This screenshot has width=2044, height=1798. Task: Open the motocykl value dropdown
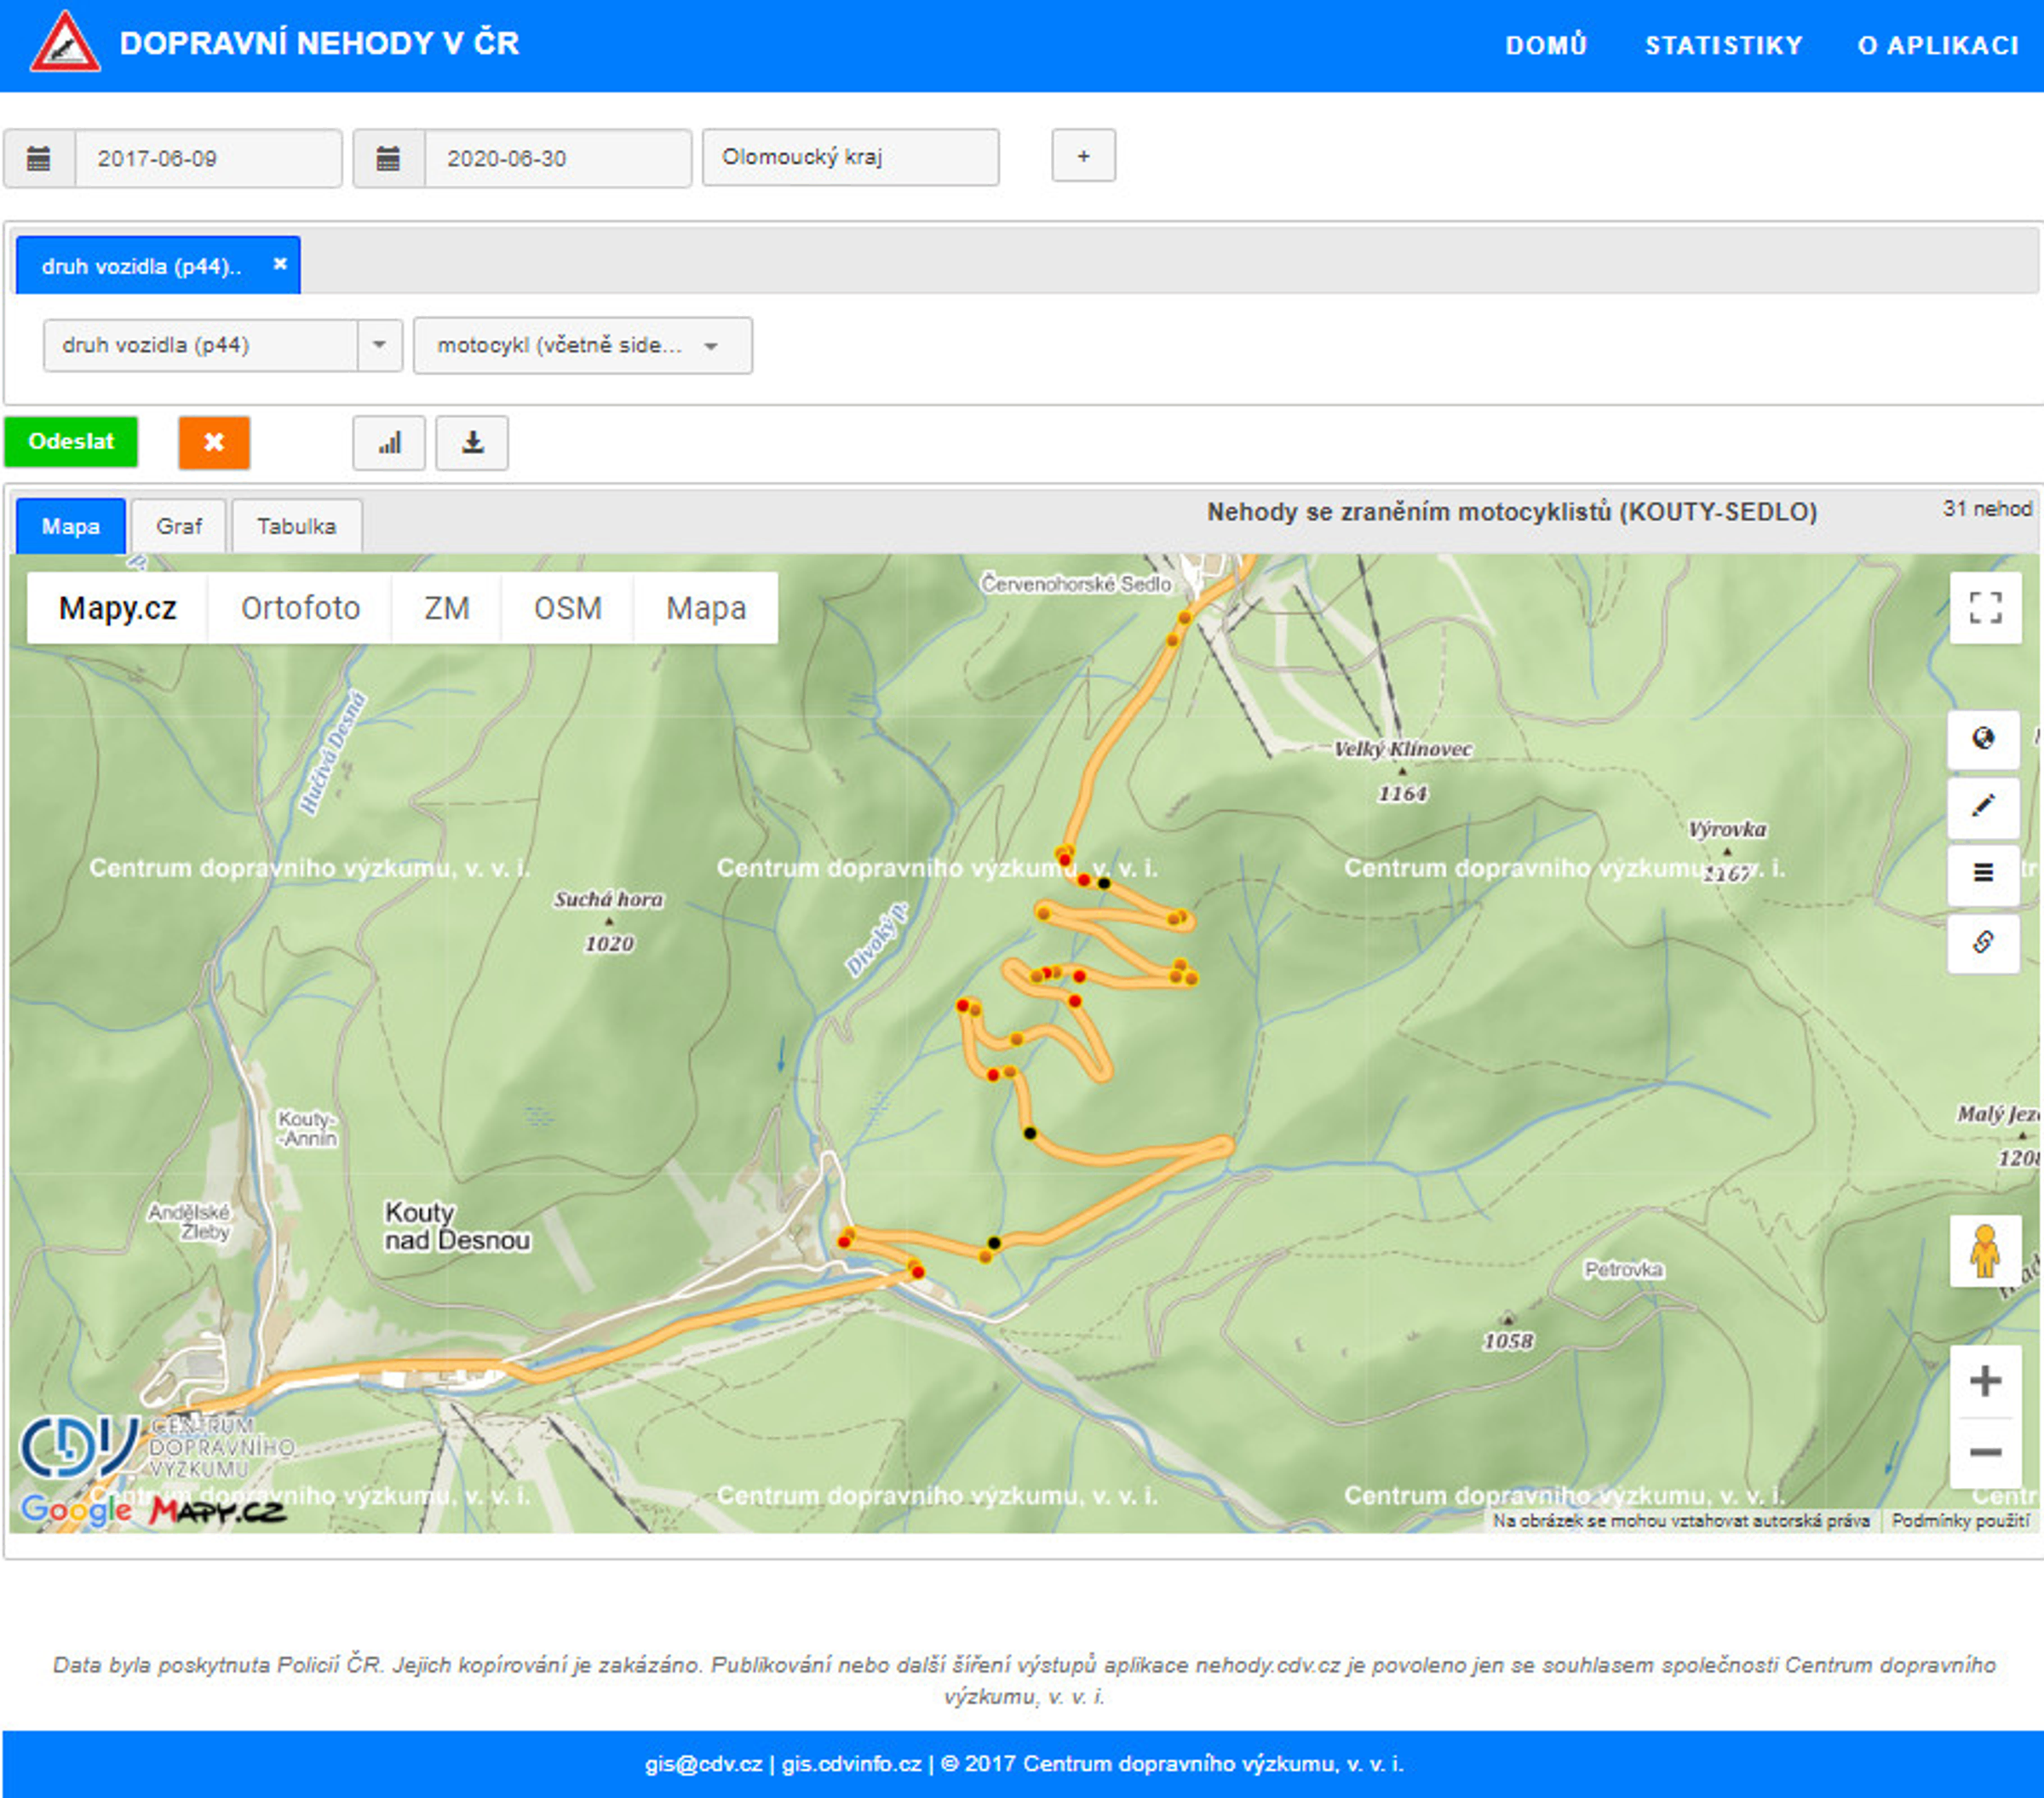pos(582,345)
